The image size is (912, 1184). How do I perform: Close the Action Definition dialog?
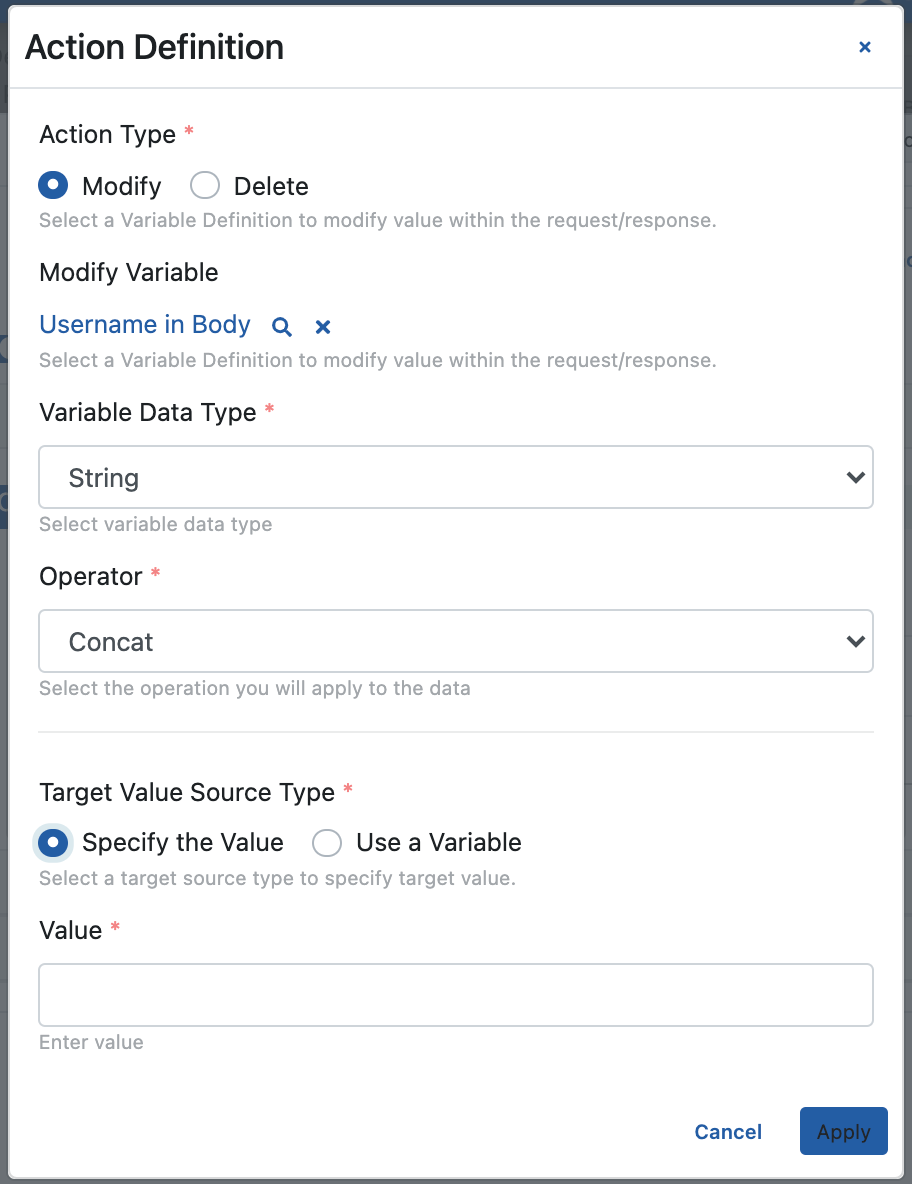point(865,47)
